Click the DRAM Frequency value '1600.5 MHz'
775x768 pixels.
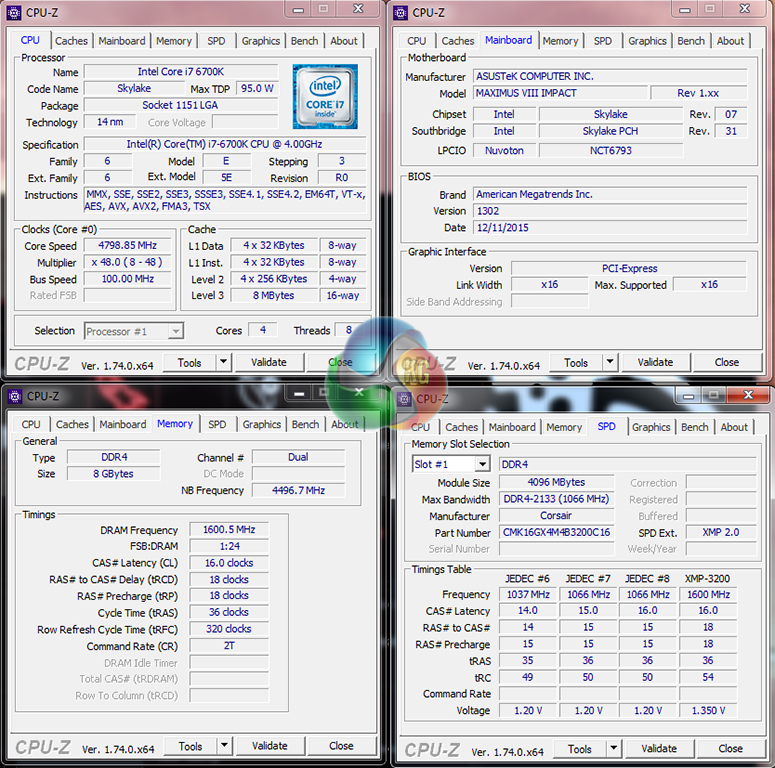(229, 530)
